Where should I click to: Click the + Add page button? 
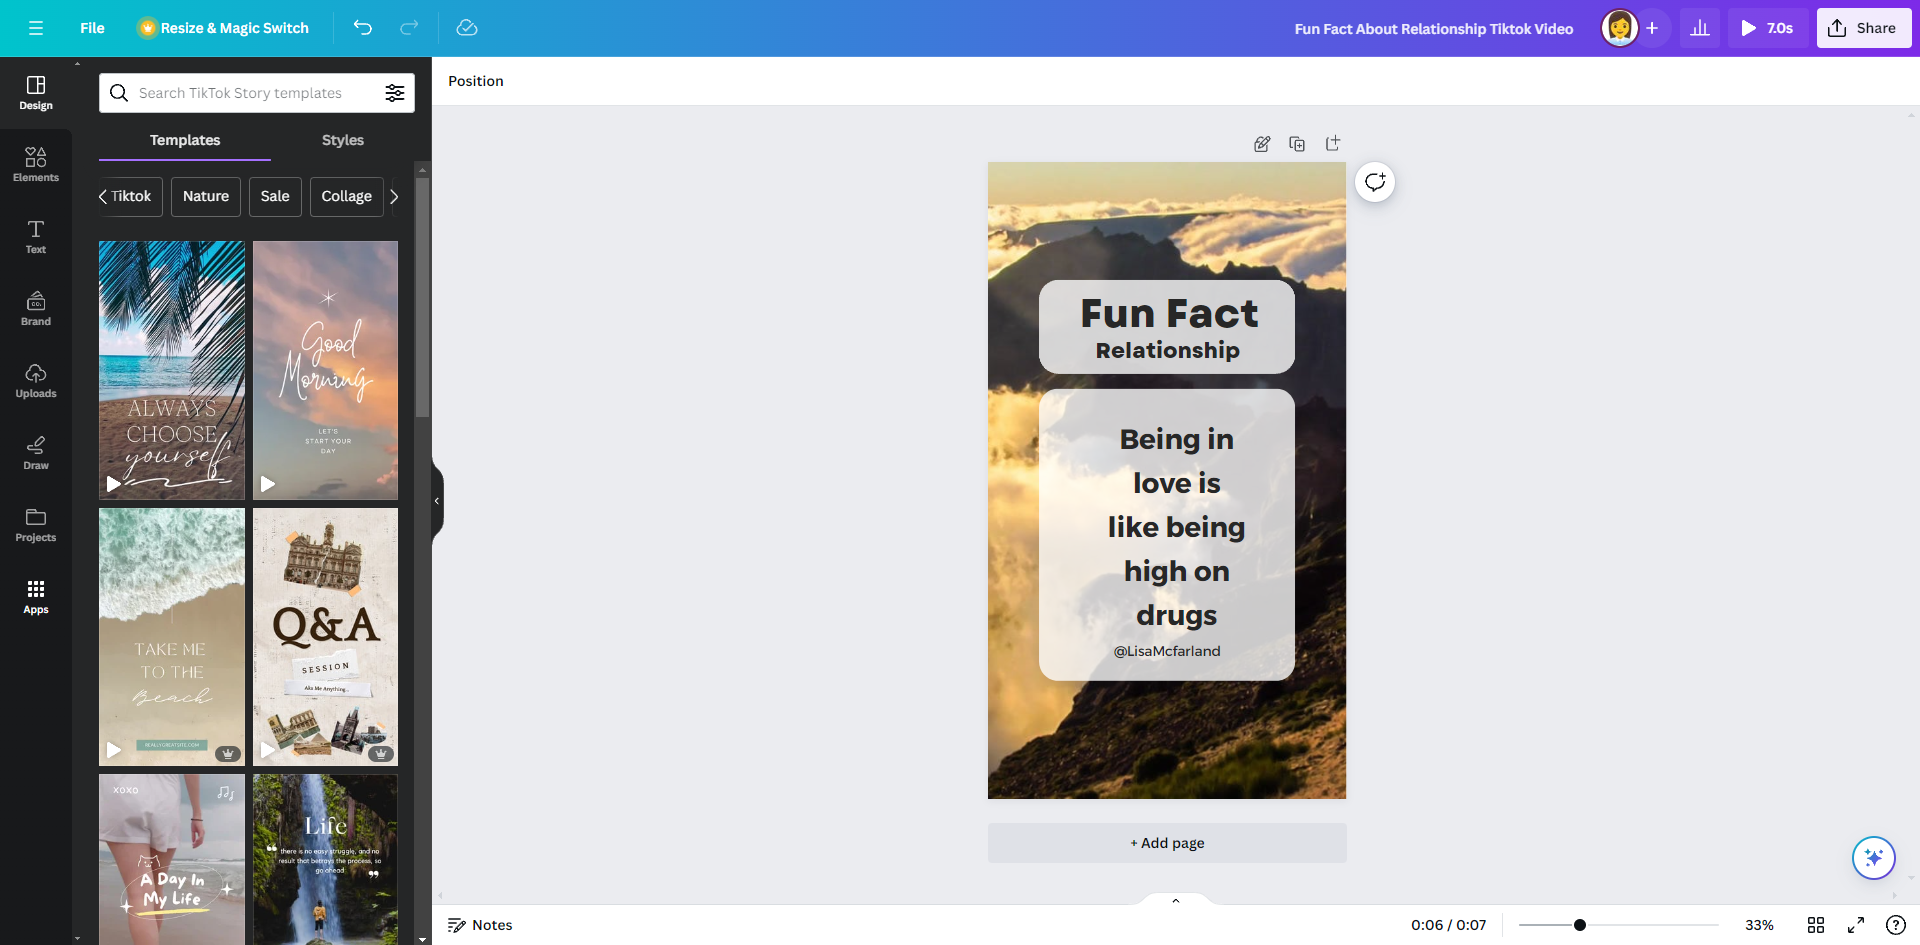(x=1167, y=843)
